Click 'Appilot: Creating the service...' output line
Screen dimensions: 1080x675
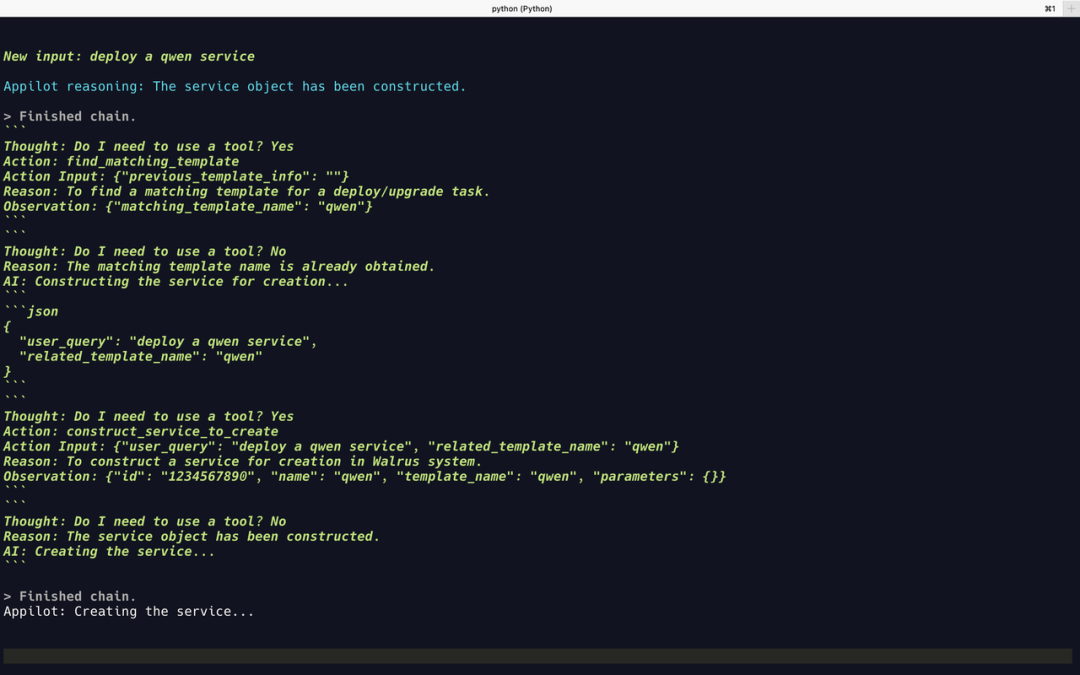pos(129,612)
